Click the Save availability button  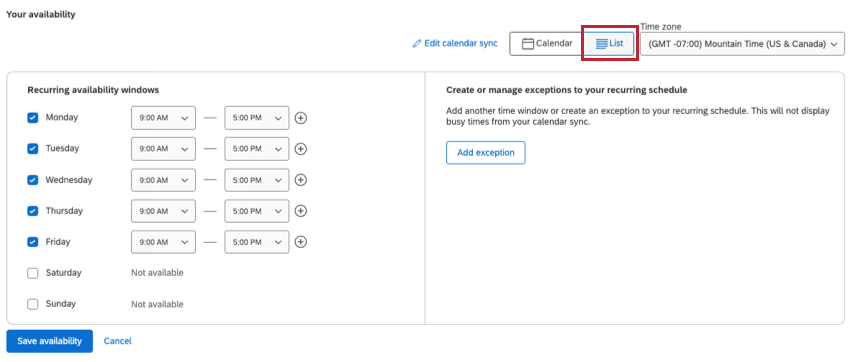pyautogui.click(x=49, y=341)
